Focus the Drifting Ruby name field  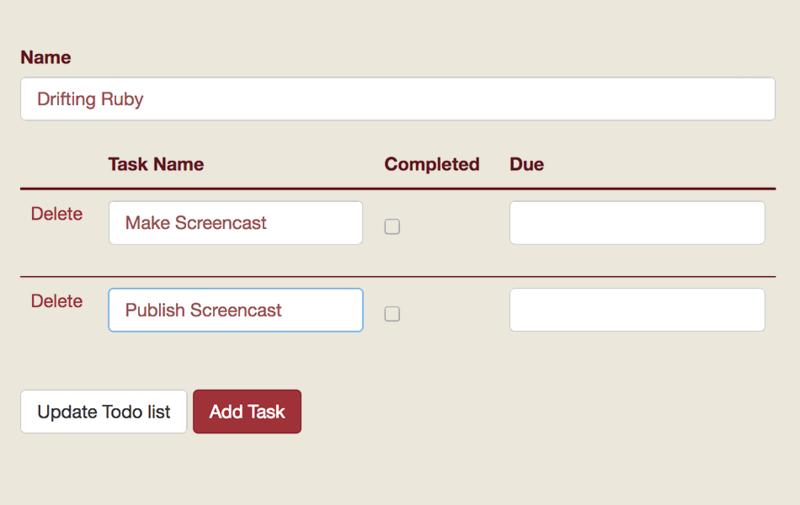pyautogui.click(x=398, y=99)
